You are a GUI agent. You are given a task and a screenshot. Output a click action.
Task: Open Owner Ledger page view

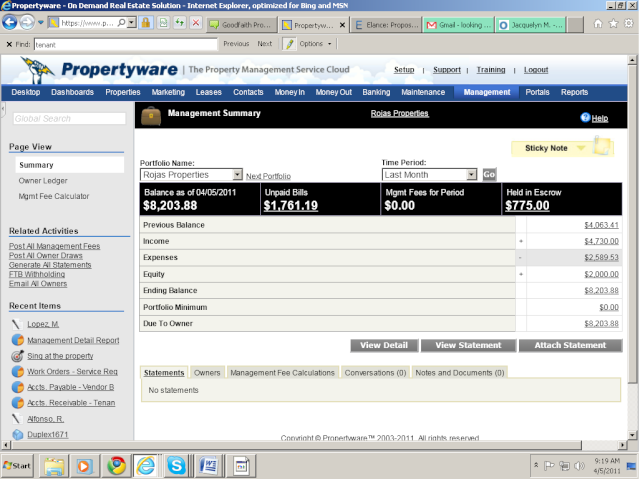point(43,181)
